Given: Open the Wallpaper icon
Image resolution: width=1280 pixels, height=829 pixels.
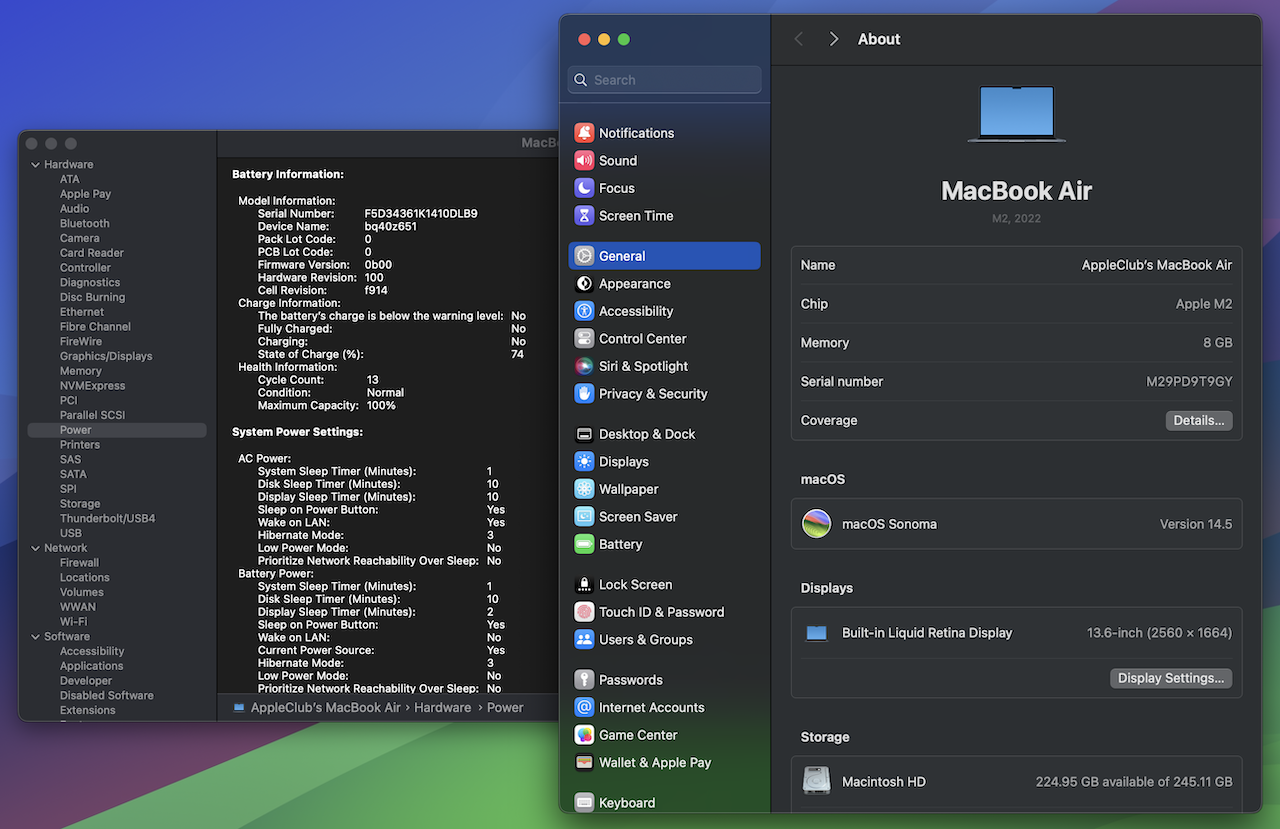Looking at the screenshot, I should pos(584,489).
